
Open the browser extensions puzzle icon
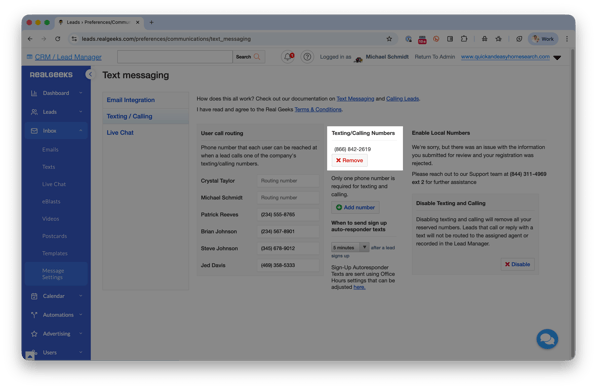pos(464,39)
